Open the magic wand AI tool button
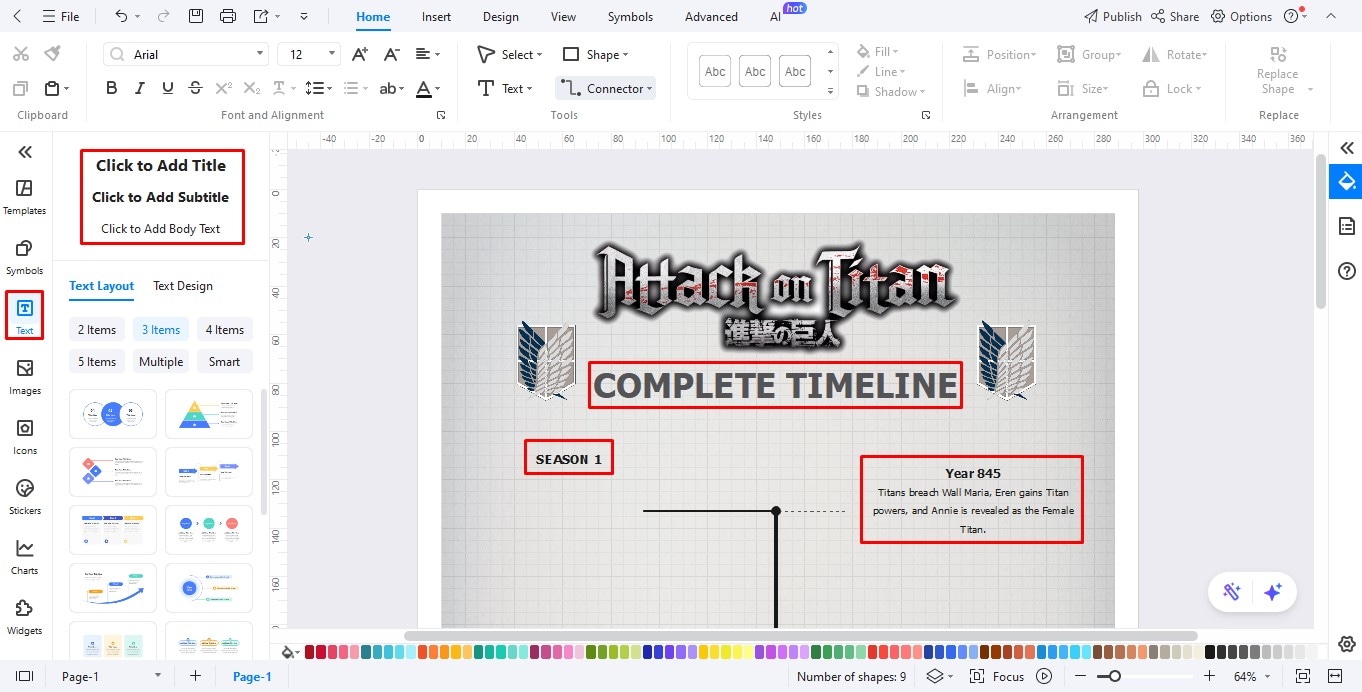The width and height of the screenshot is (1362, 692). (x=1231, y=592)
